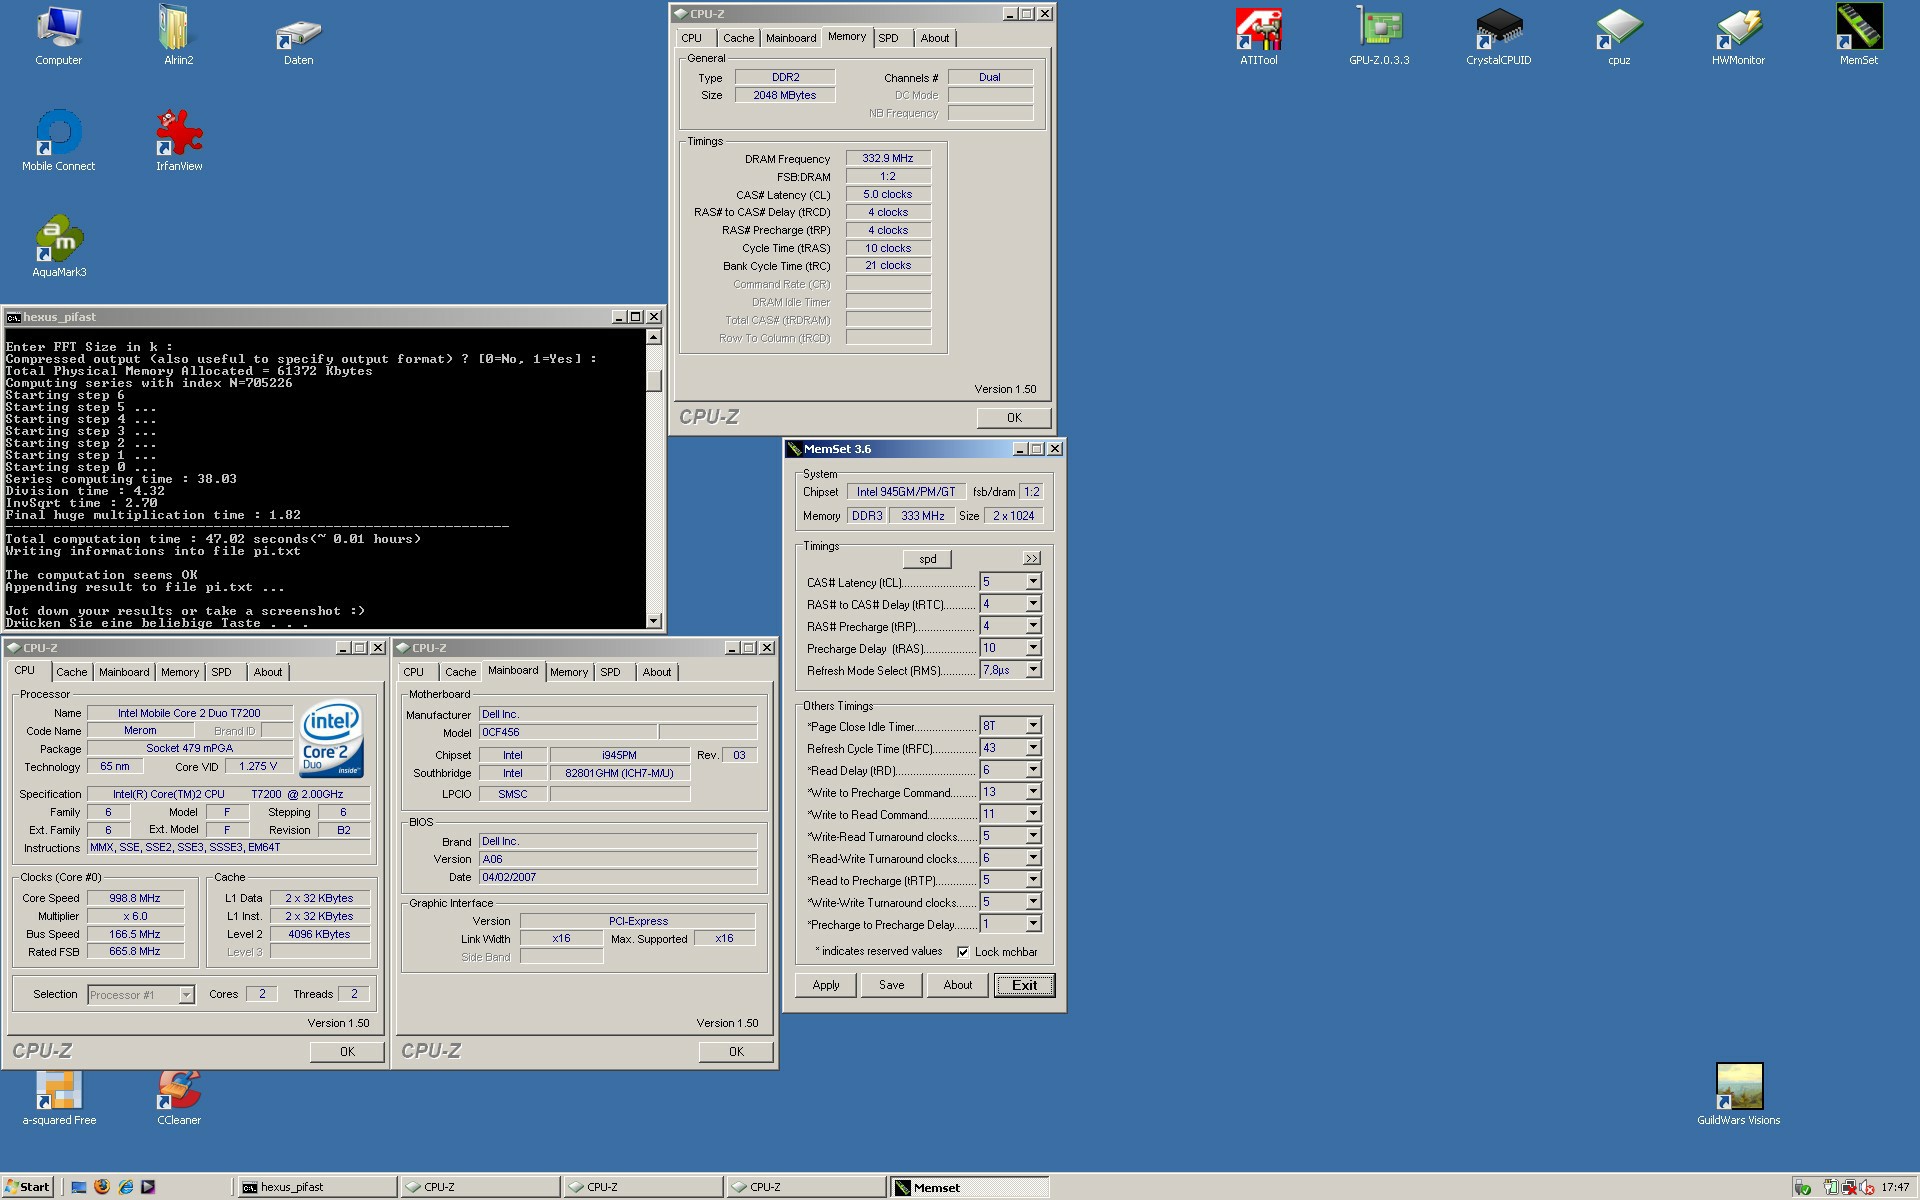The width and height of the screenshot is (1920, 1200).
Task: Switch to hexus_pifast taskbar button
Action: click(317, 1187)
